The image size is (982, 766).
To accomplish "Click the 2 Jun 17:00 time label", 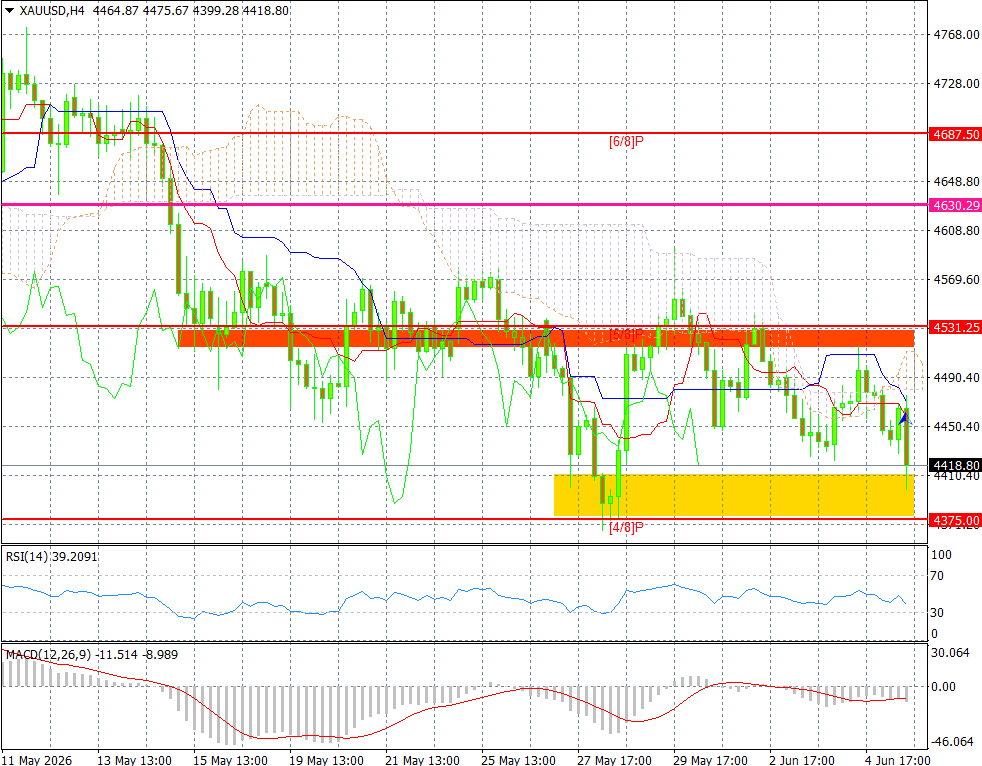I will click(x=802, y=760).
